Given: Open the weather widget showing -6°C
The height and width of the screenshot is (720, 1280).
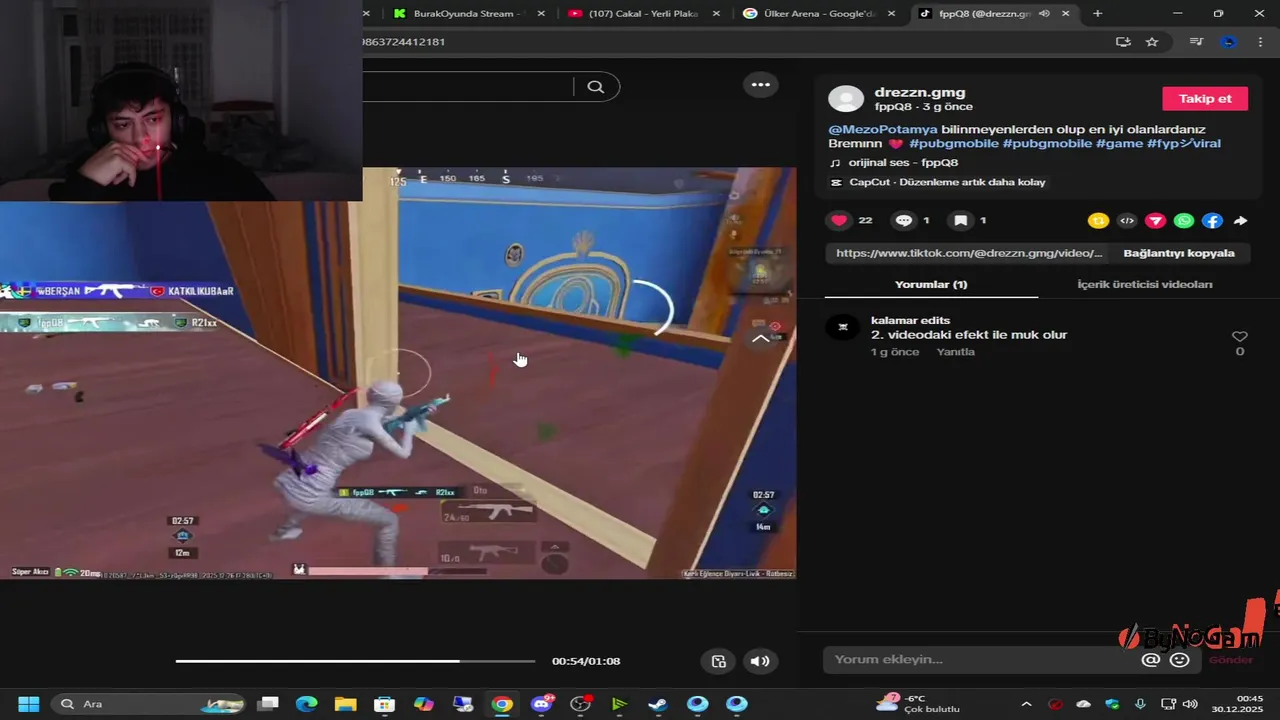Looking at the screenshot, I should point(918,704).
